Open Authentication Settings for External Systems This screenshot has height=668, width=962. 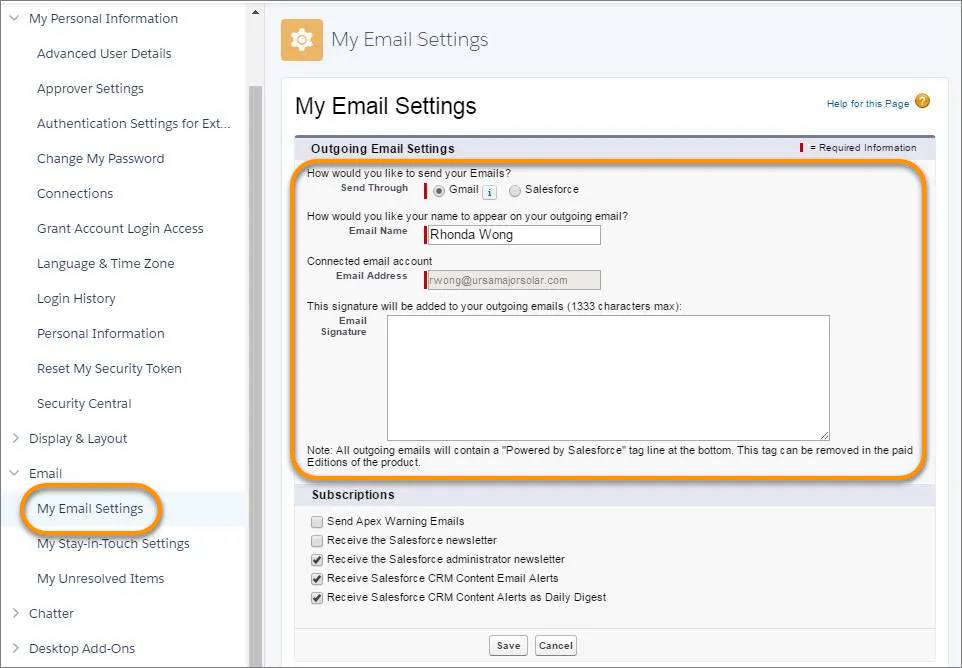134,123
